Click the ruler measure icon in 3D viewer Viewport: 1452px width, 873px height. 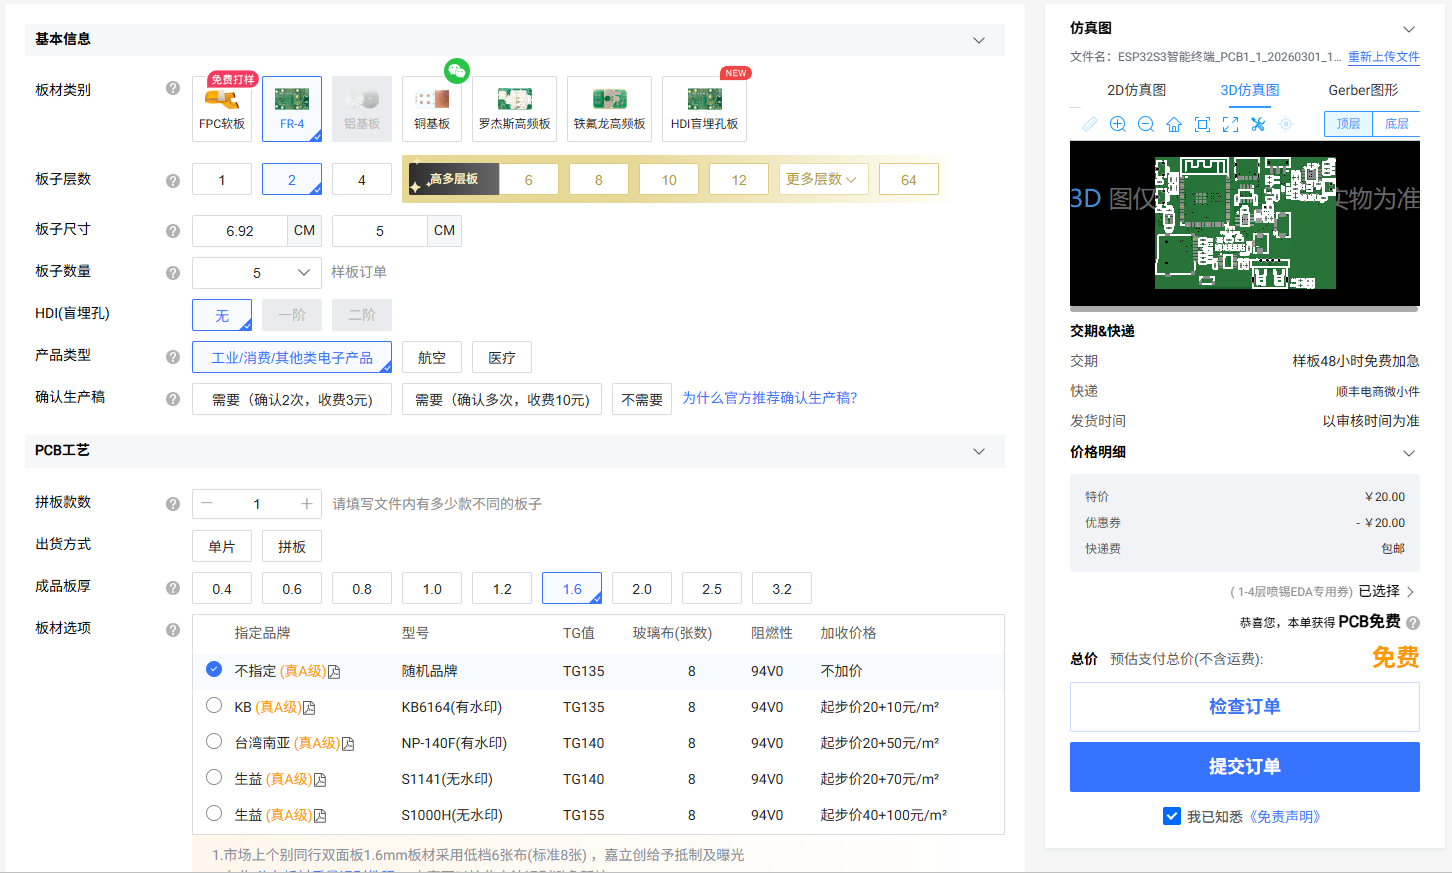pyautogui.click(x=1090, y=124)
